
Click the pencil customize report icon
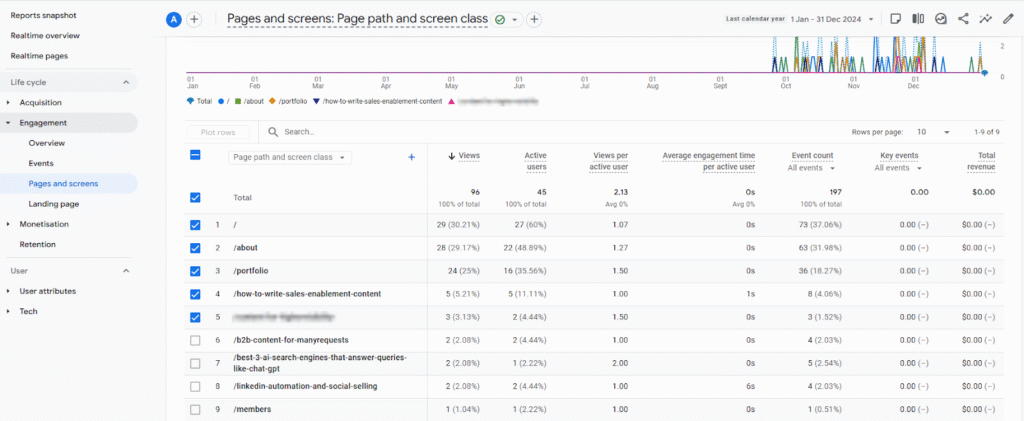(x=1008, y=19)
